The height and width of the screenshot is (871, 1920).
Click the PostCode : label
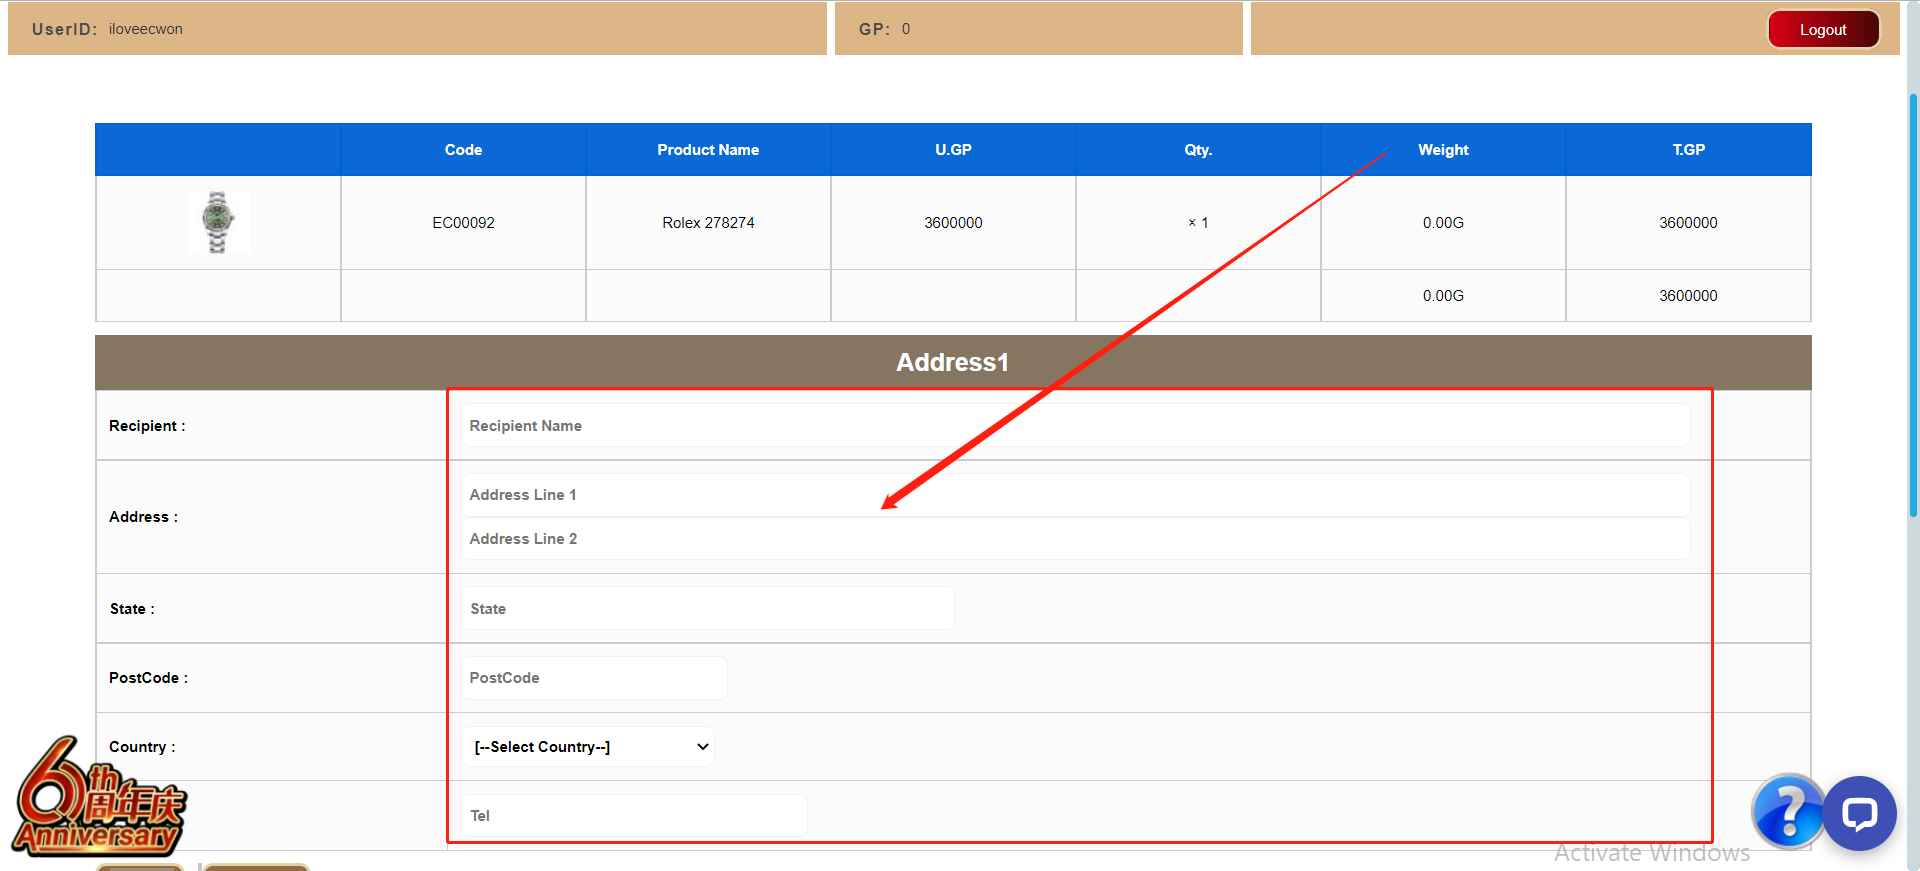(148, 678)
